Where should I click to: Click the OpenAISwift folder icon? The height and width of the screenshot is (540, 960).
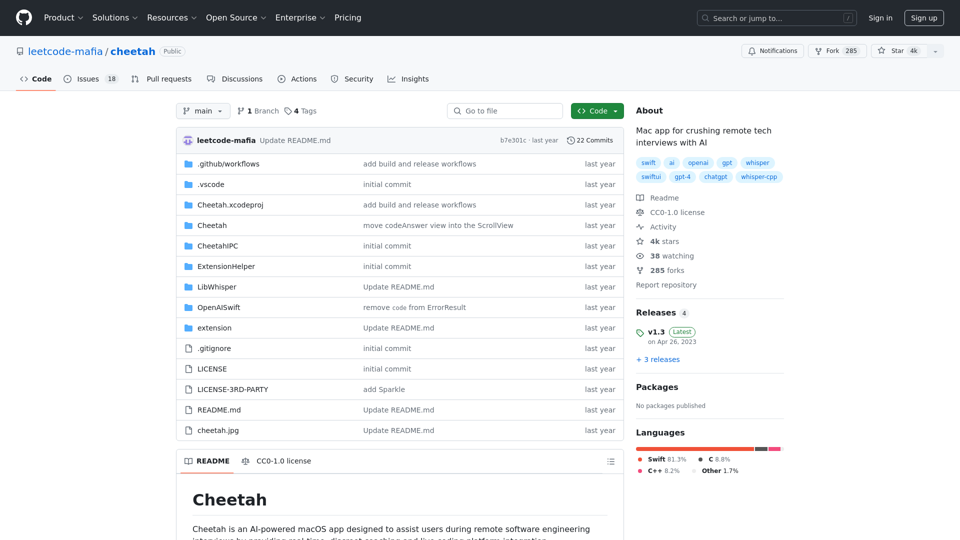click(189, 307)
